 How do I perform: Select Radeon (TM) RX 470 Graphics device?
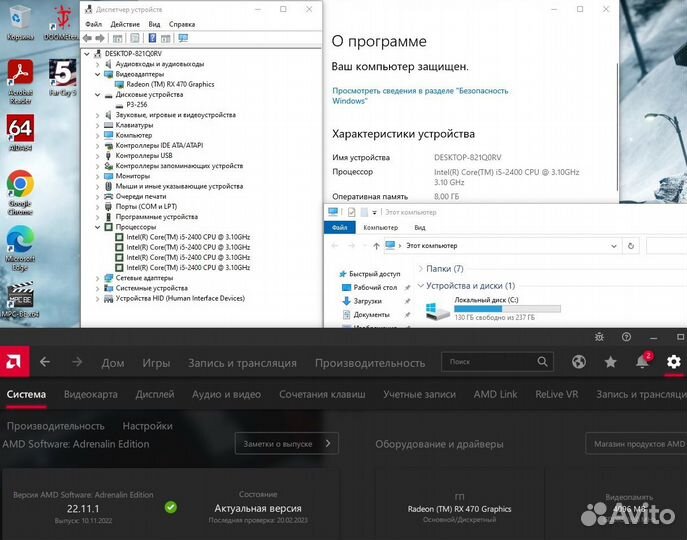(170, 85)
